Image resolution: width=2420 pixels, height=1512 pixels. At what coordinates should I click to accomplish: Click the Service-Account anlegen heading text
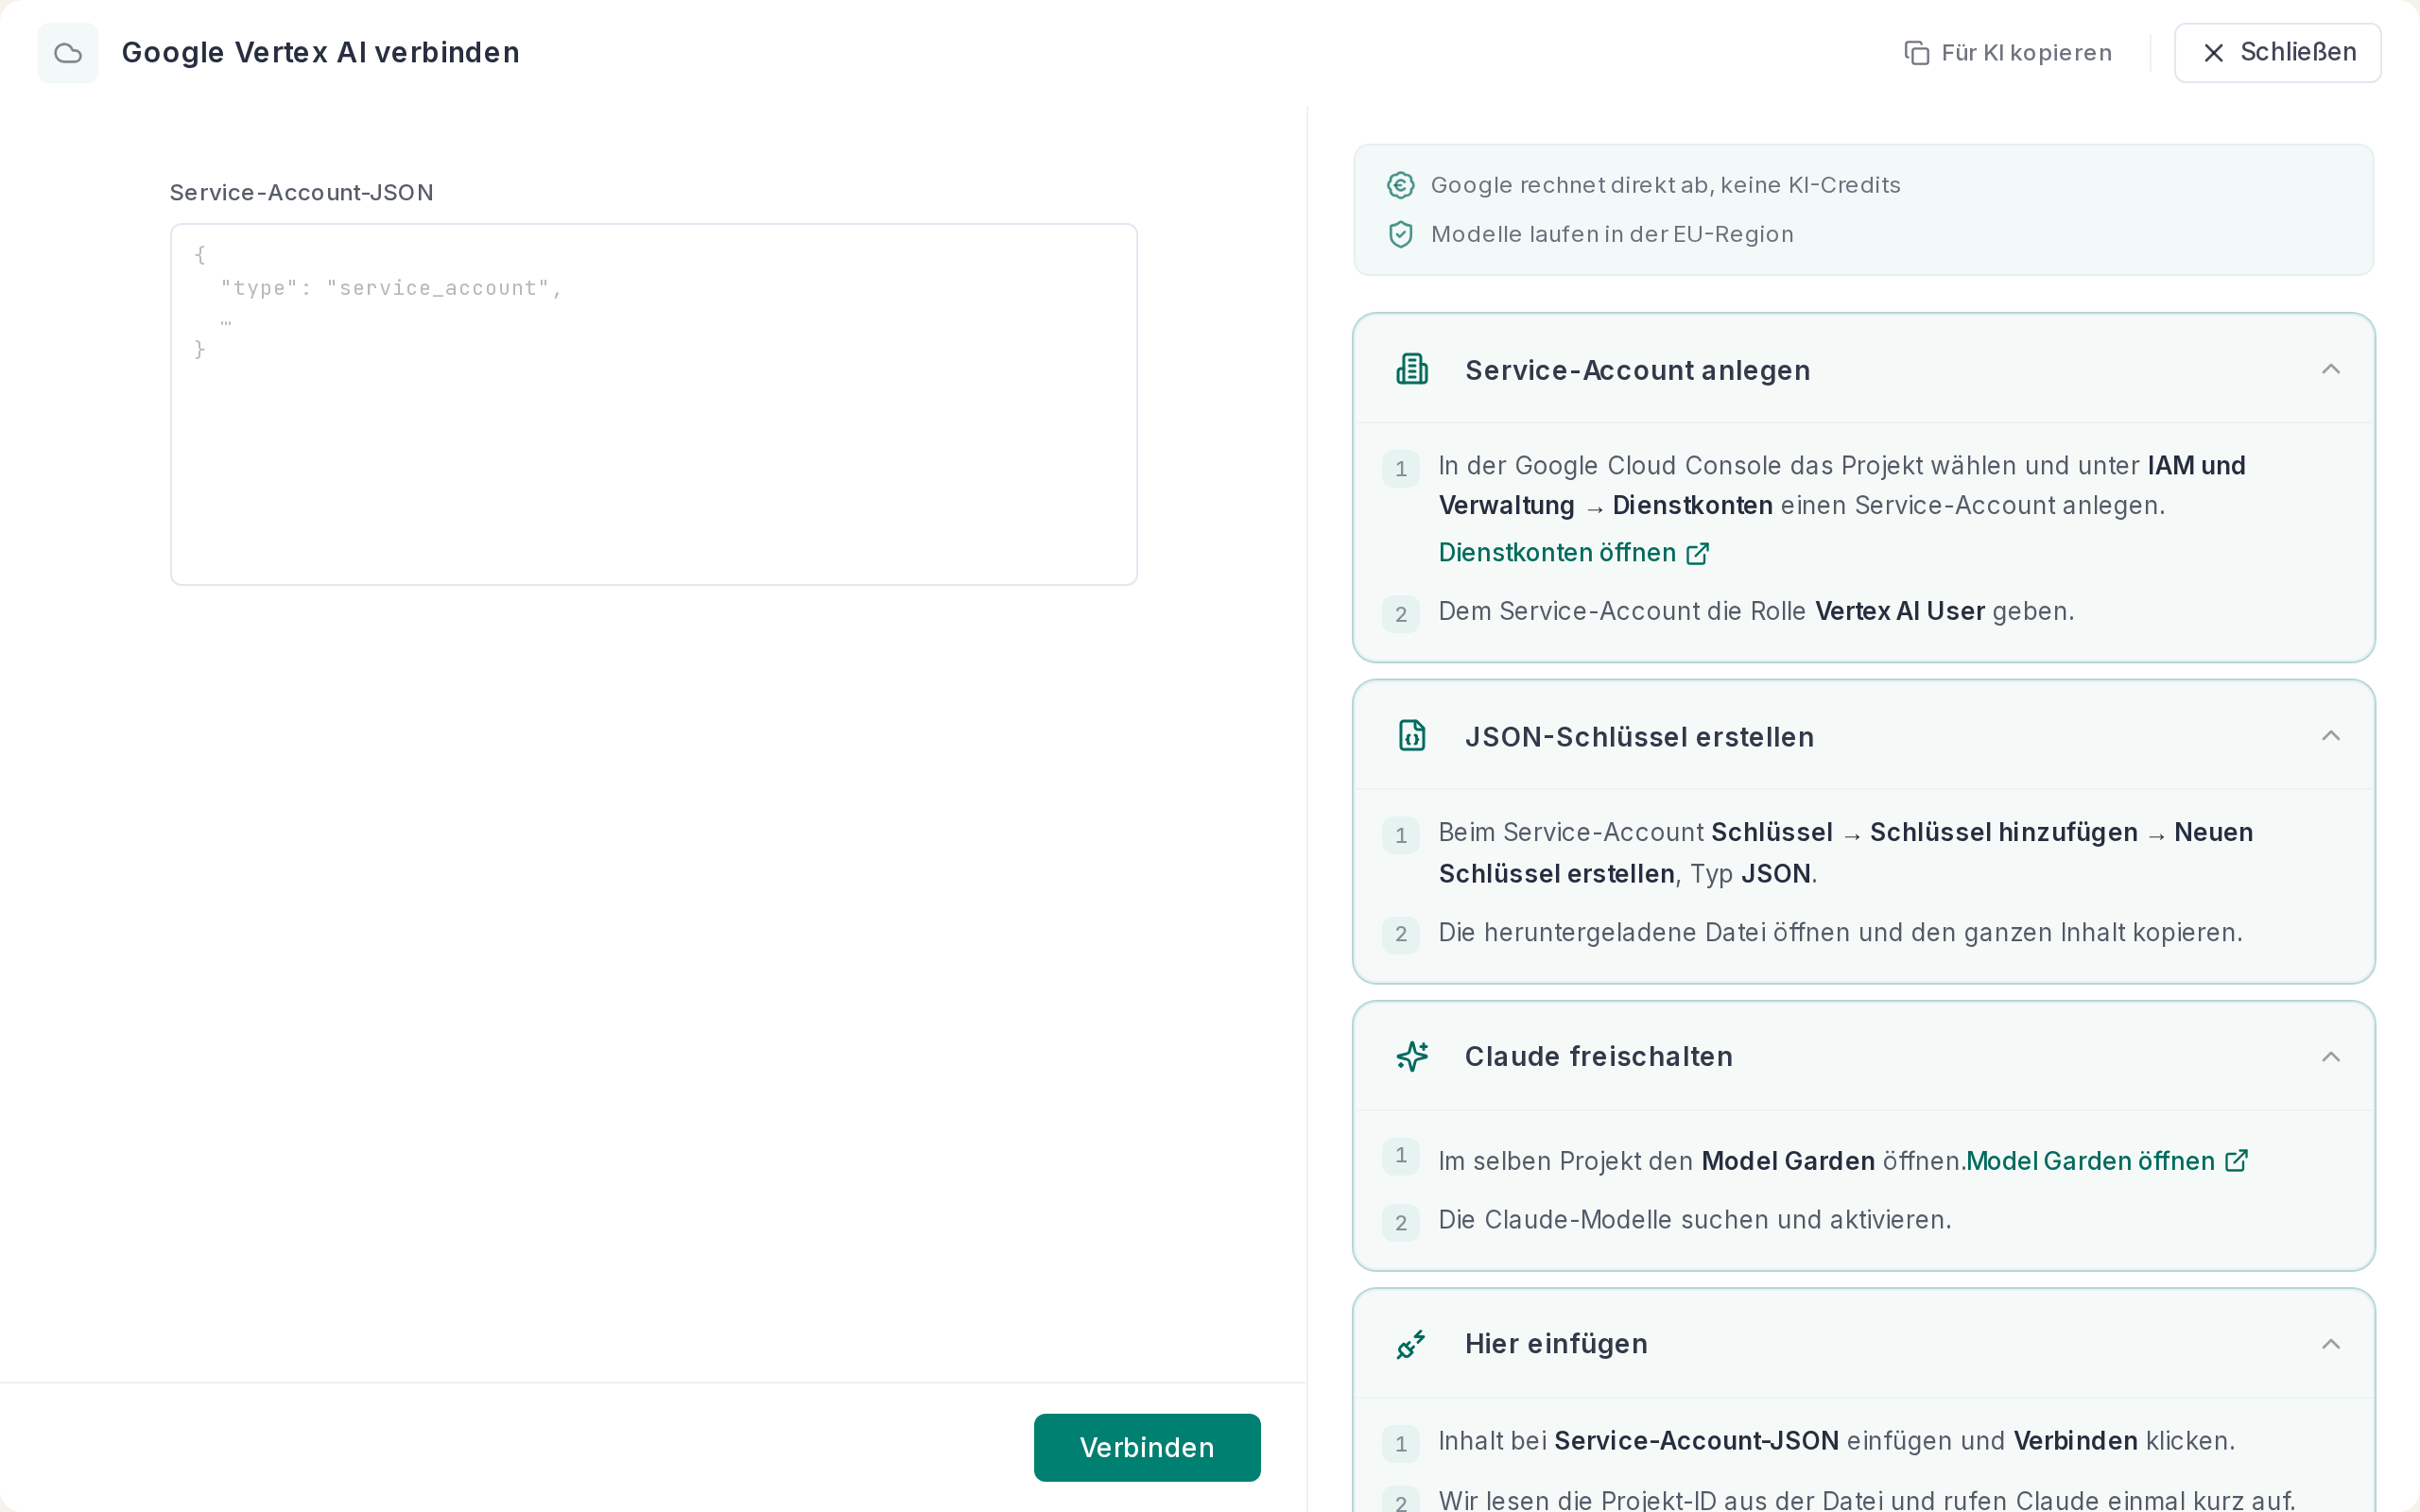click(x=1638, y=370)
